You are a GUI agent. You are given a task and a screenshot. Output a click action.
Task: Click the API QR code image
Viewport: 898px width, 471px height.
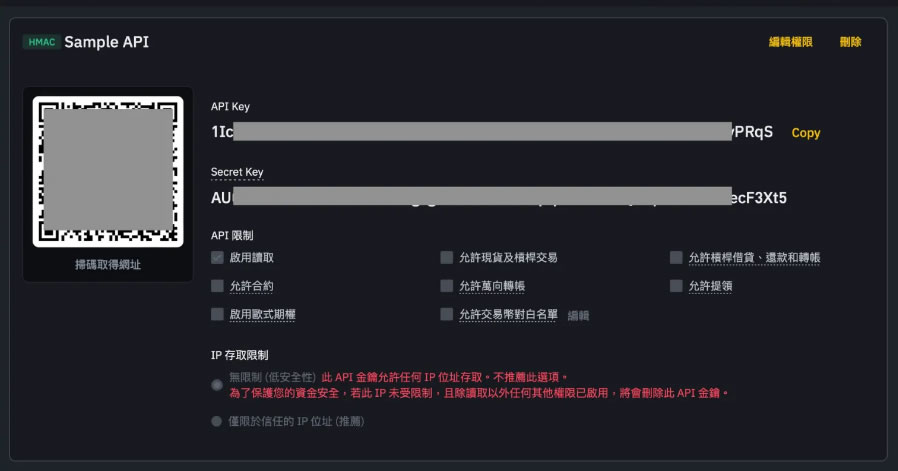[x=108, y=171]
